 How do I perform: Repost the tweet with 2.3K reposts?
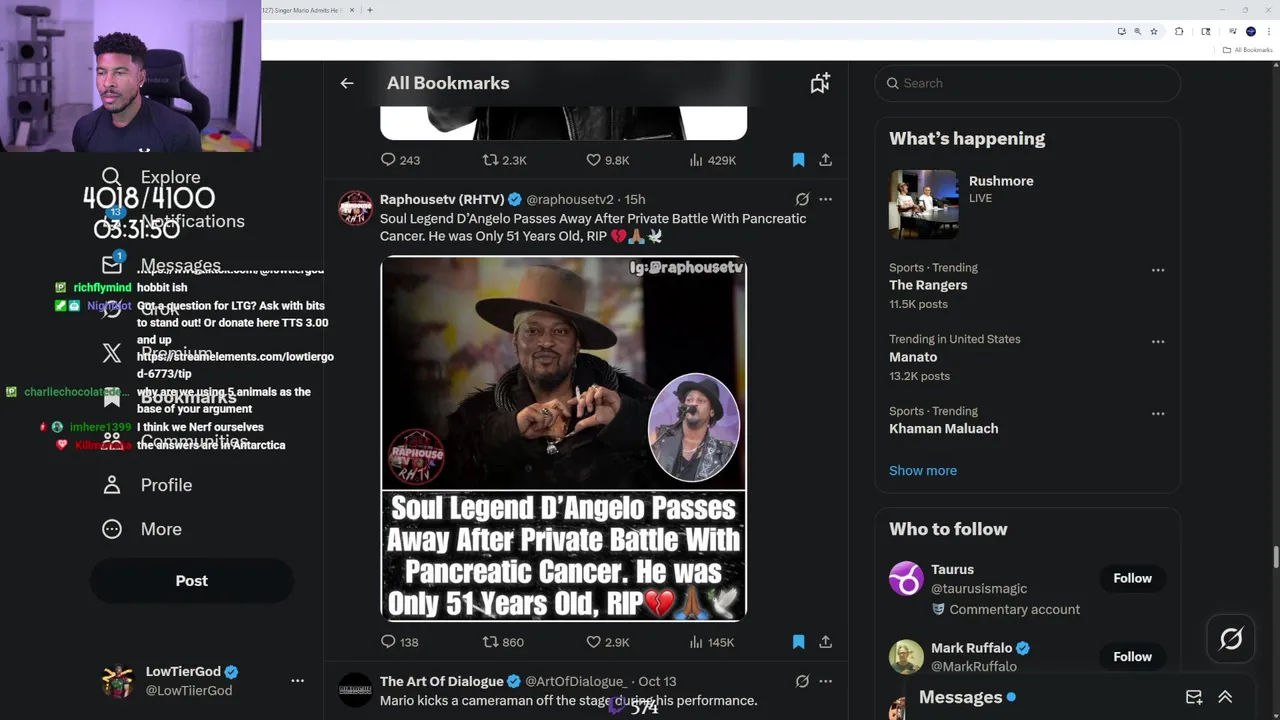click(504, 160)
